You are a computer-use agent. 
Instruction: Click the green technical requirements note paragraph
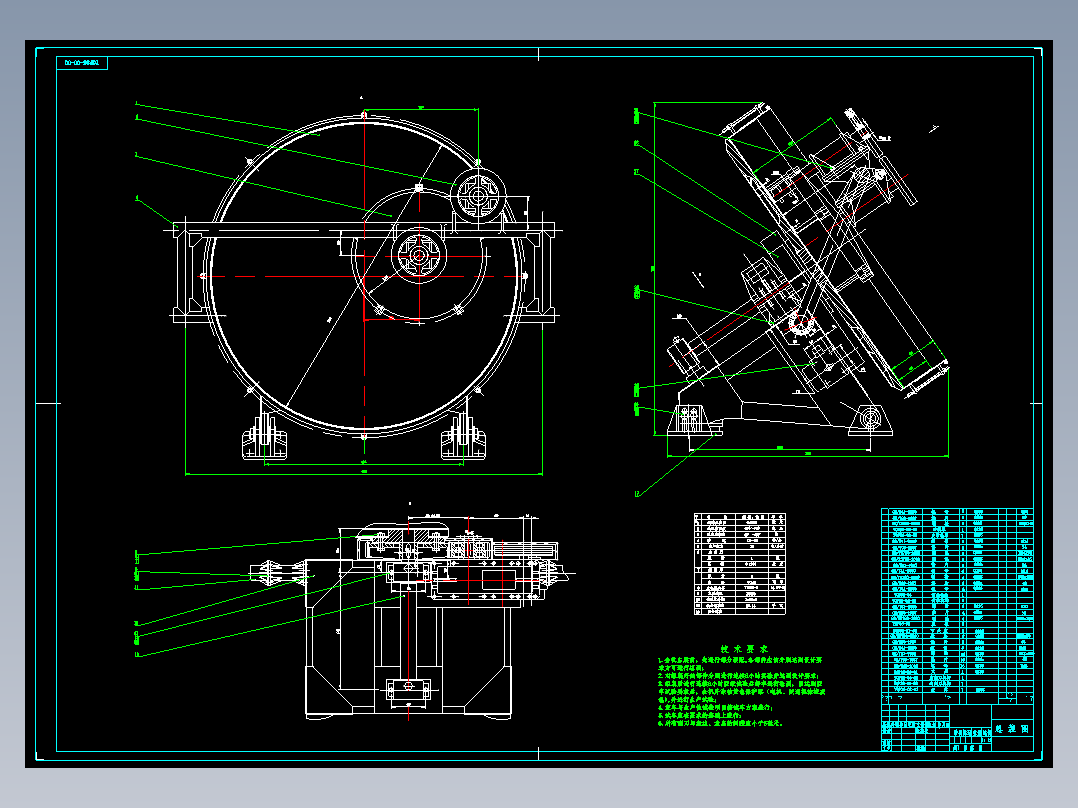(x=741, y=692)
